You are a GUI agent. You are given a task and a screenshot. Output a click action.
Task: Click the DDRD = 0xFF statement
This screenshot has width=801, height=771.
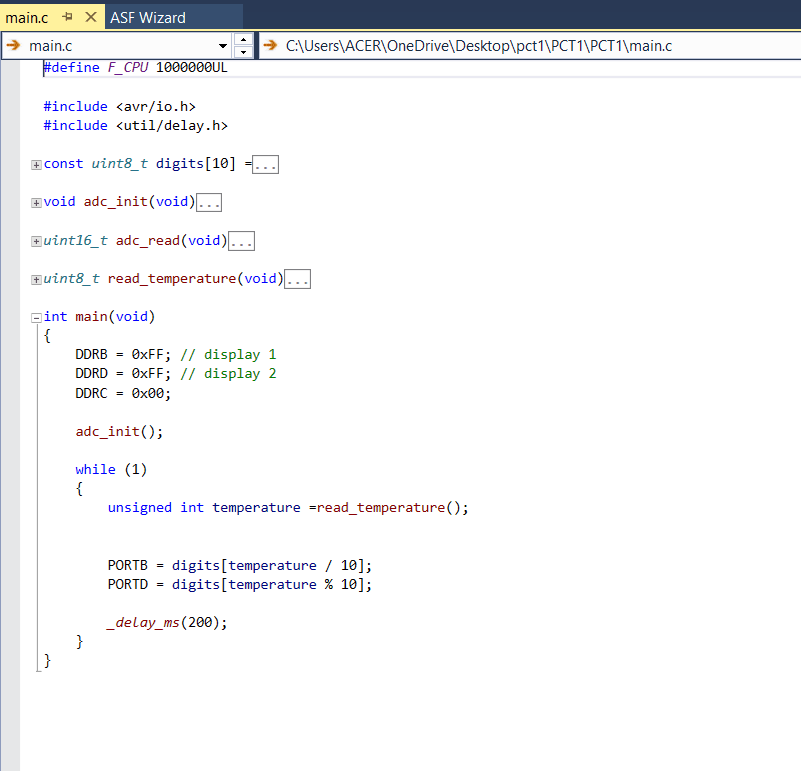(123, 373)
